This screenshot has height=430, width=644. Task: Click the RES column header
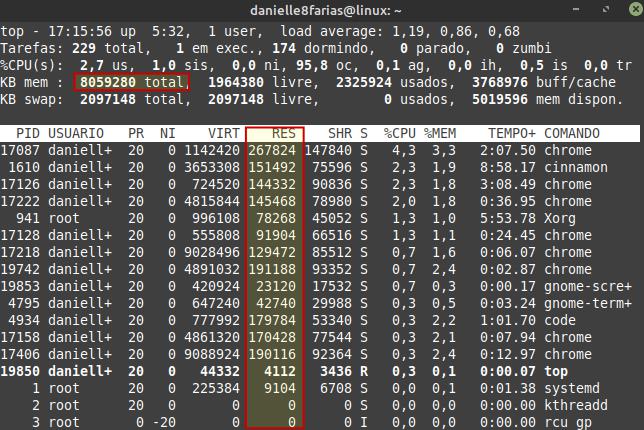coord(283,133)
